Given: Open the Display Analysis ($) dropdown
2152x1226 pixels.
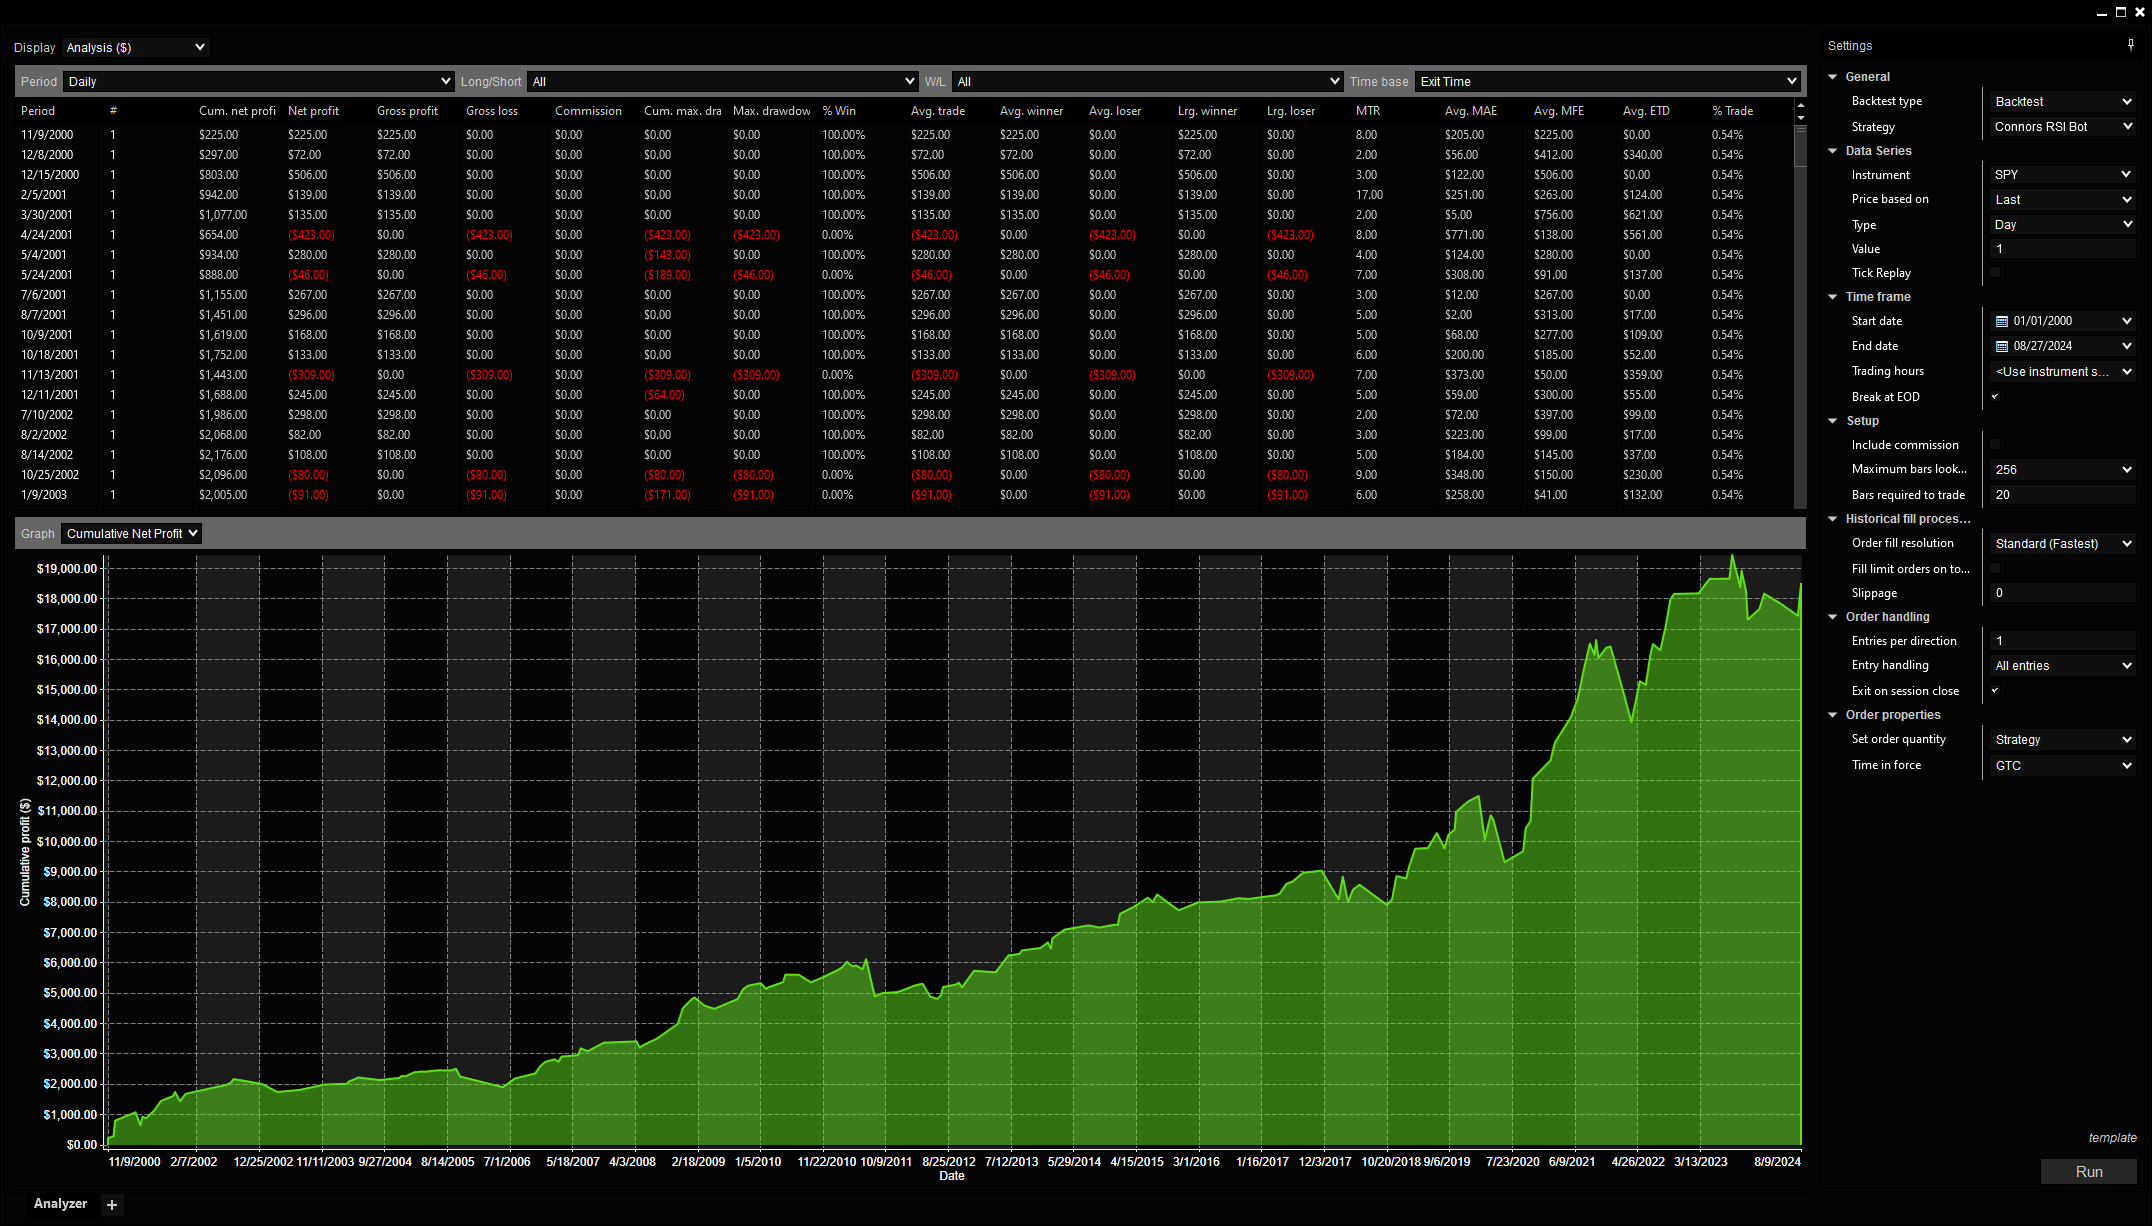Looking at the screenshot, I should pyautogui.click(x=136, y=47).
